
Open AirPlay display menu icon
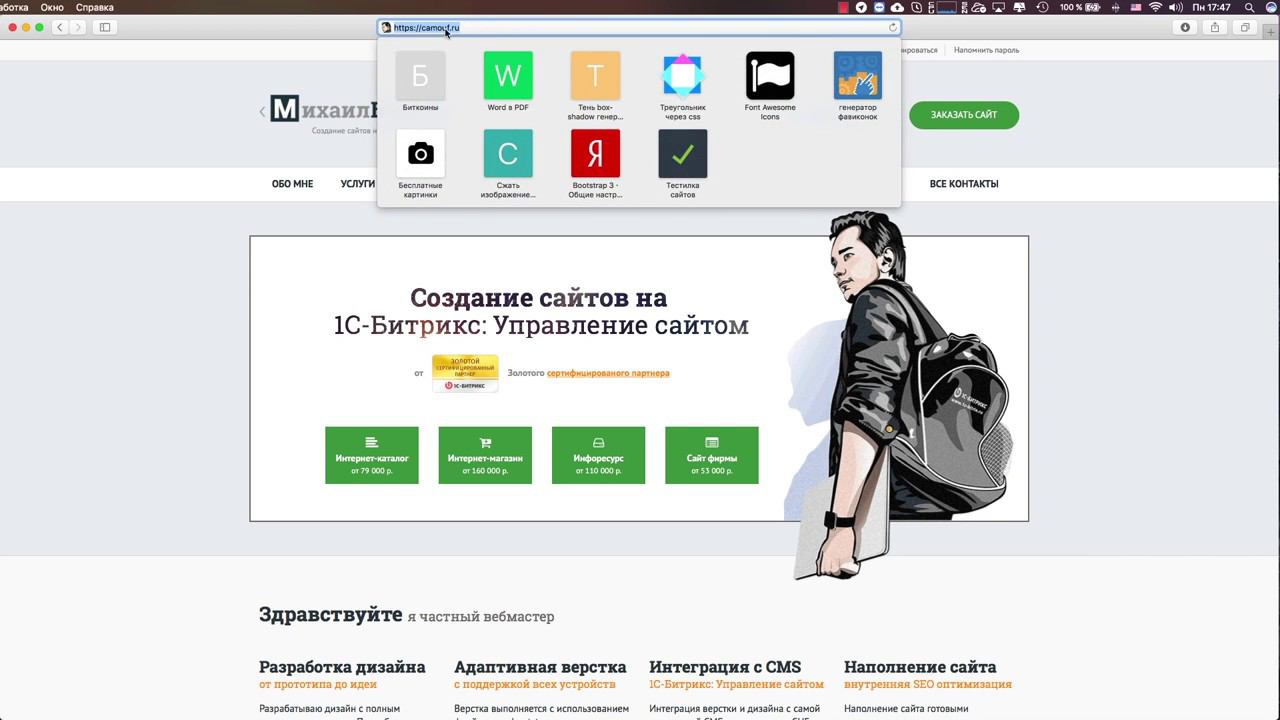[x=998, y=7]
